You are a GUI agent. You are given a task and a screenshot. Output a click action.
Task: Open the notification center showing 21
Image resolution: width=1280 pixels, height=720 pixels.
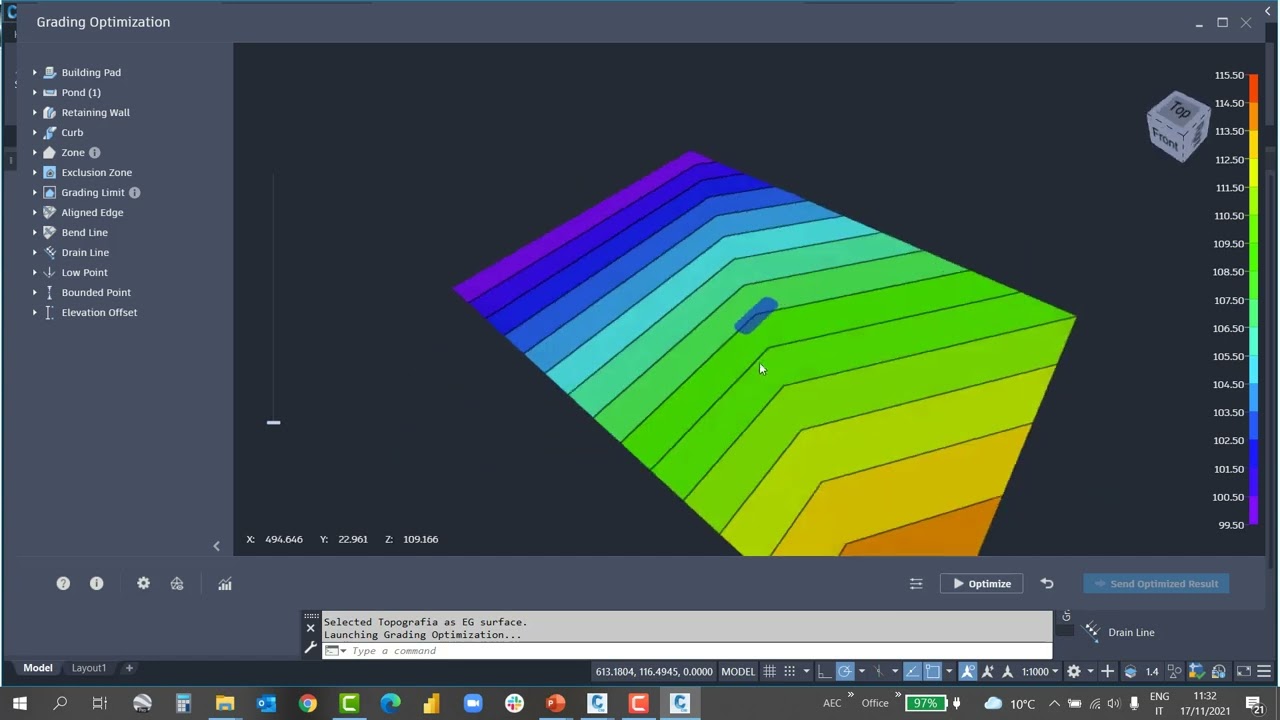click(x=1255, y=704)
